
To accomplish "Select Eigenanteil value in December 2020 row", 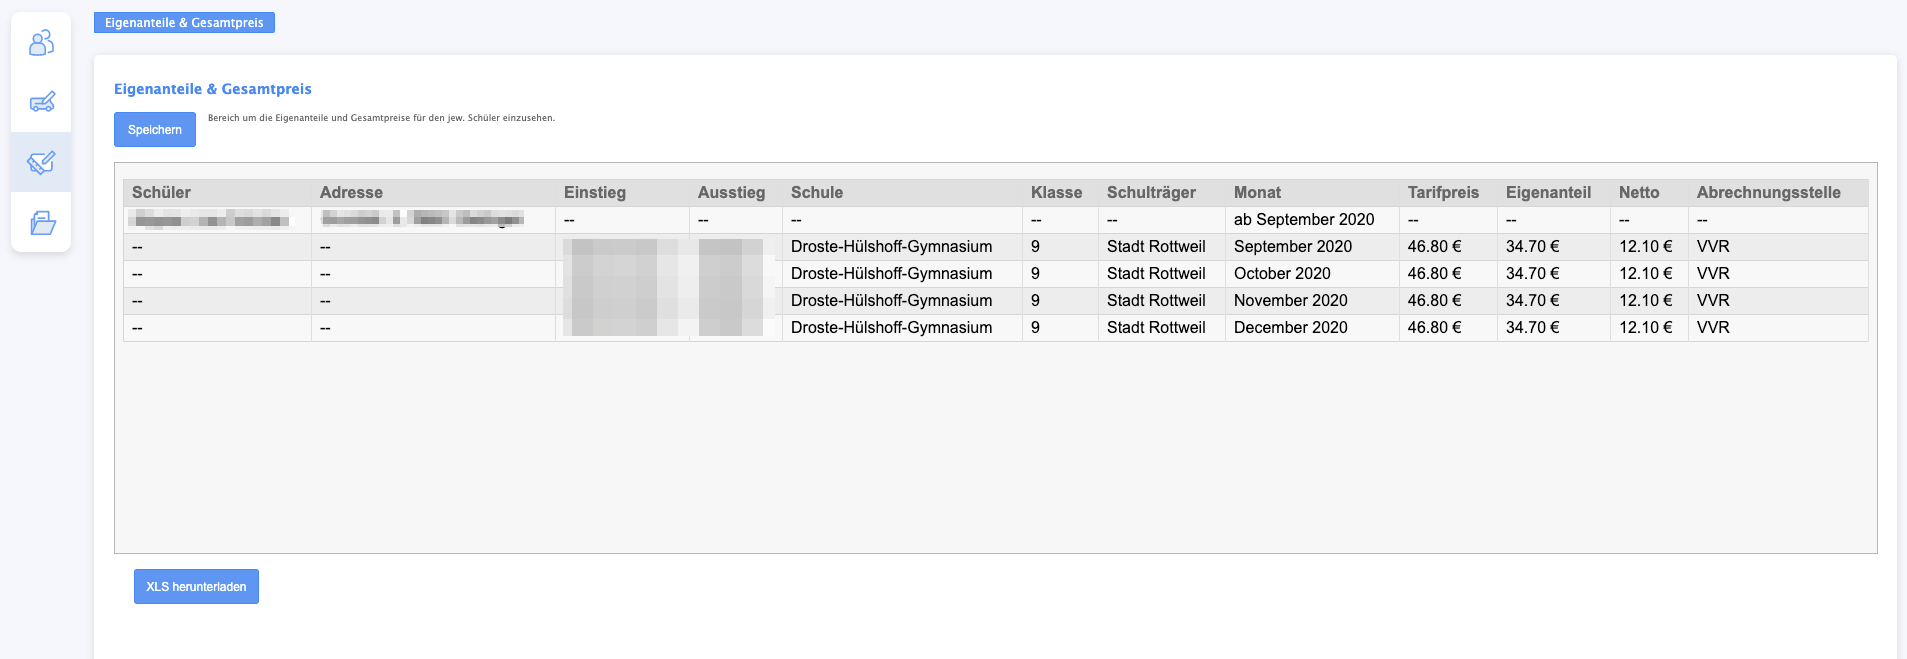I will 1532,328.
